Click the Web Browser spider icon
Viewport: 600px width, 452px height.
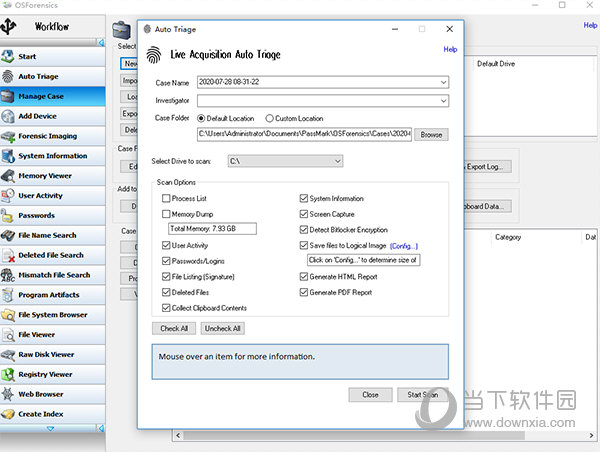8,394
